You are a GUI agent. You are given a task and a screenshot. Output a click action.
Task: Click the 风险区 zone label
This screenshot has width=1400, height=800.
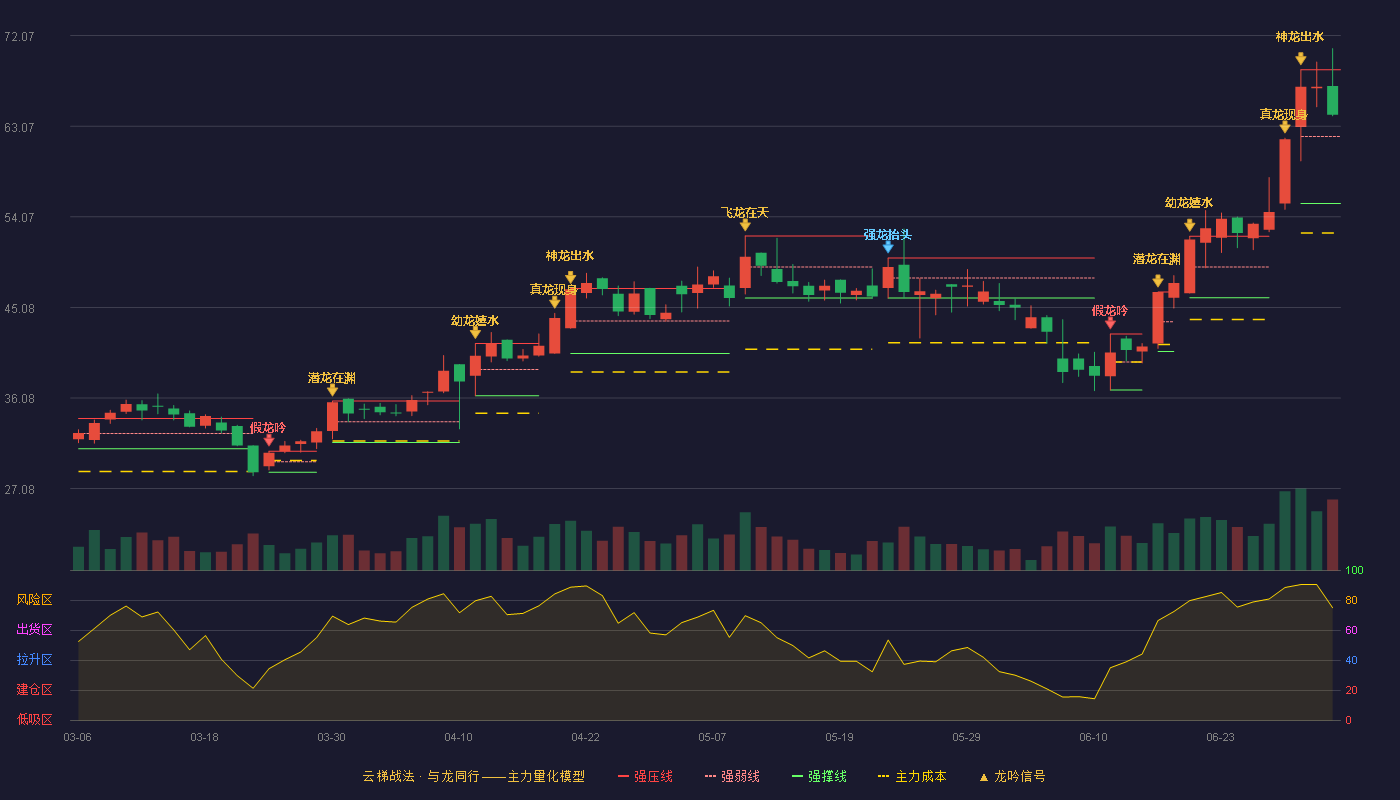coord(35,600)
